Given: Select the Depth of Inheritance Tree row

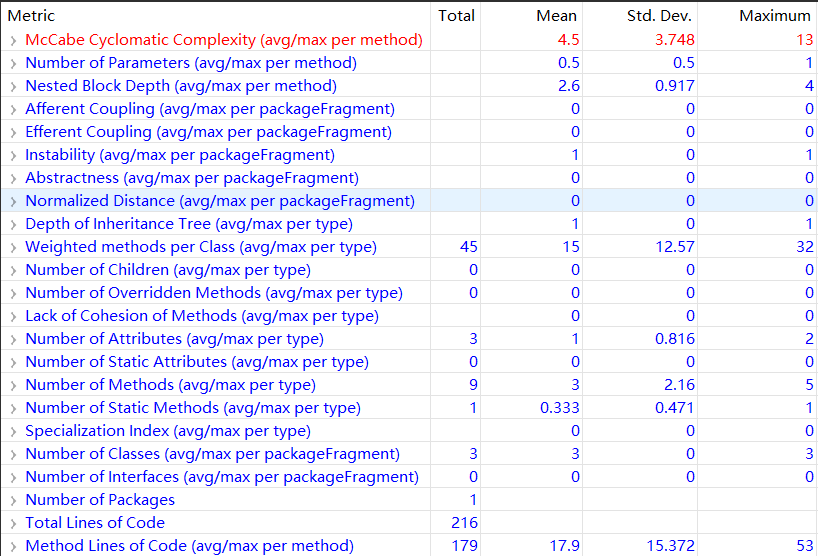Looking at the screenshot, I should [x=188, y=224].
